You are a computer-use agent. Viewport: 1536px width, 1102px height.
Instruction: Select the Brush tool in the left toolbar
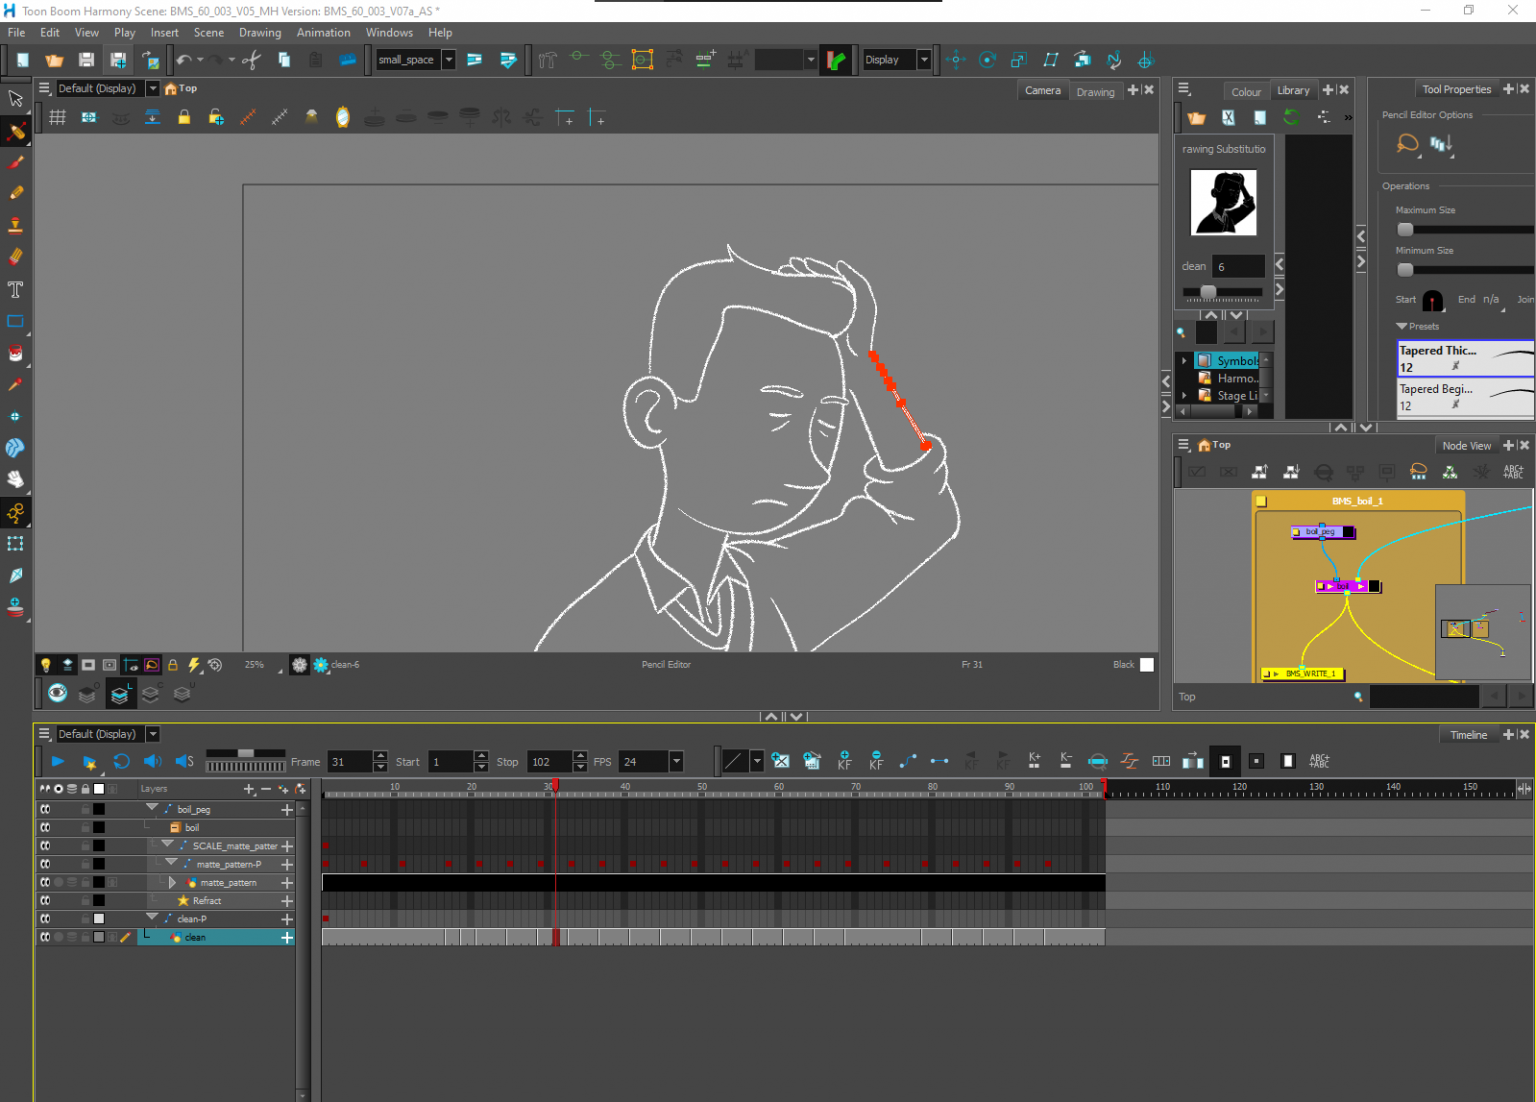pyautogui.click(x=16, y=162)
